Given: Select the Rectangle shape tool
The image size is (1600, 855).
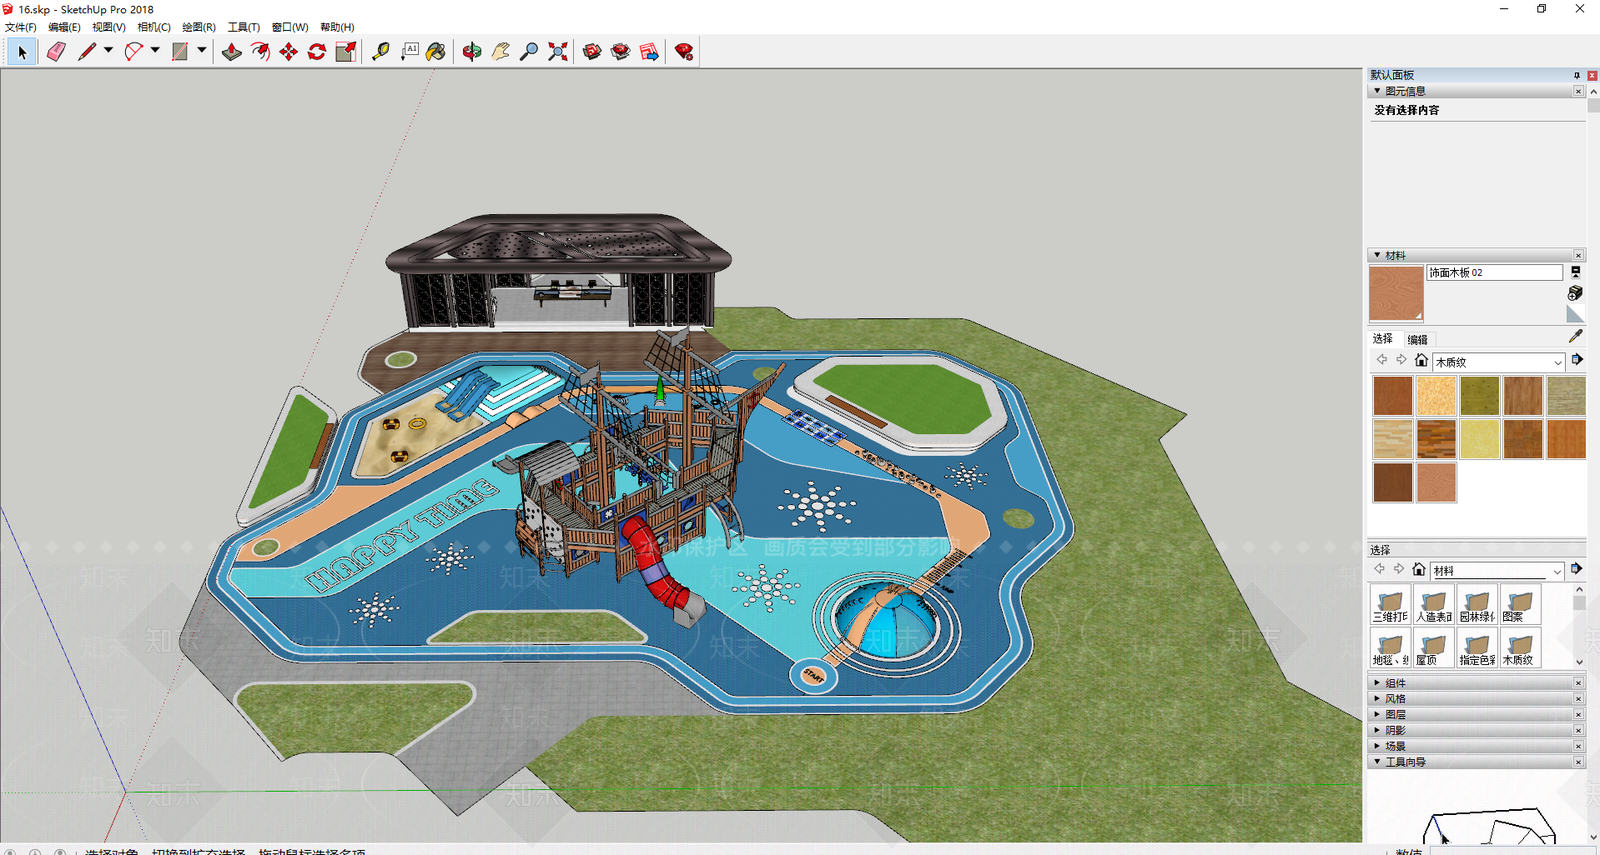Looking at the screenshot, I should point(180,52).
